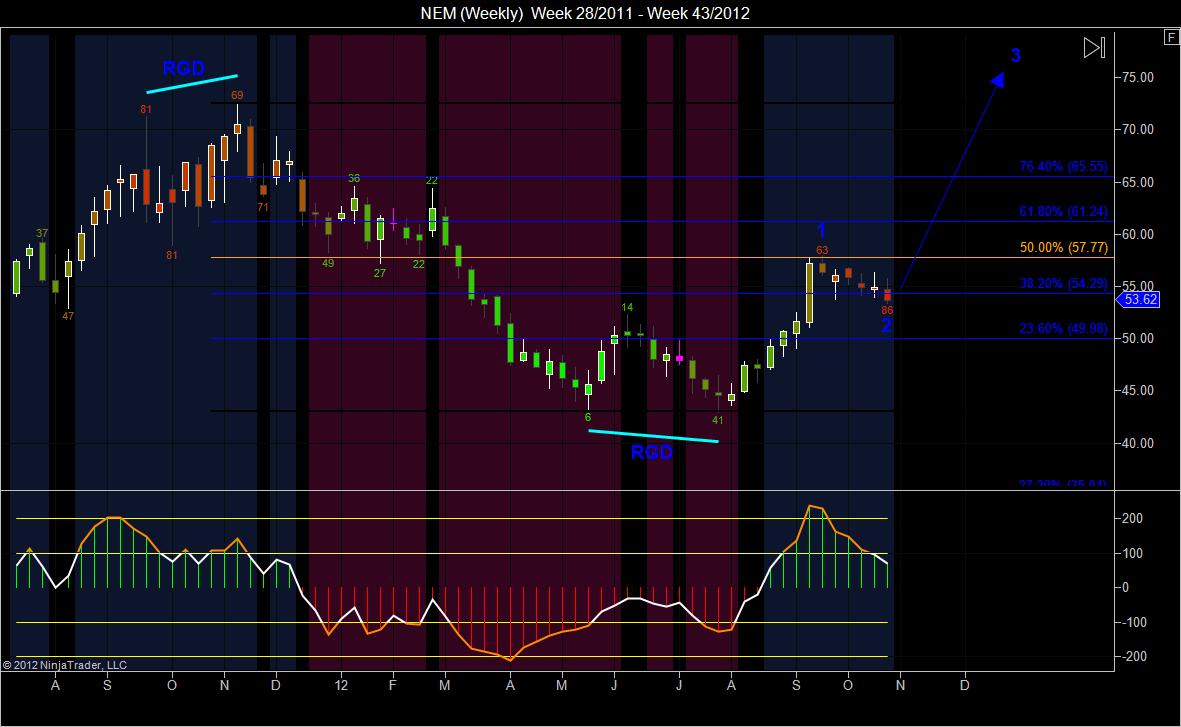Click the 45.00 price axis label
Viewport: 1181px width, 727px height.
point(1137,390)
